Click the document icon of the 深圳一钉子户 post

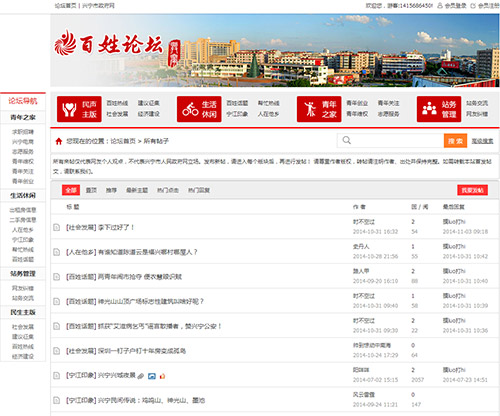coord(57,351)
